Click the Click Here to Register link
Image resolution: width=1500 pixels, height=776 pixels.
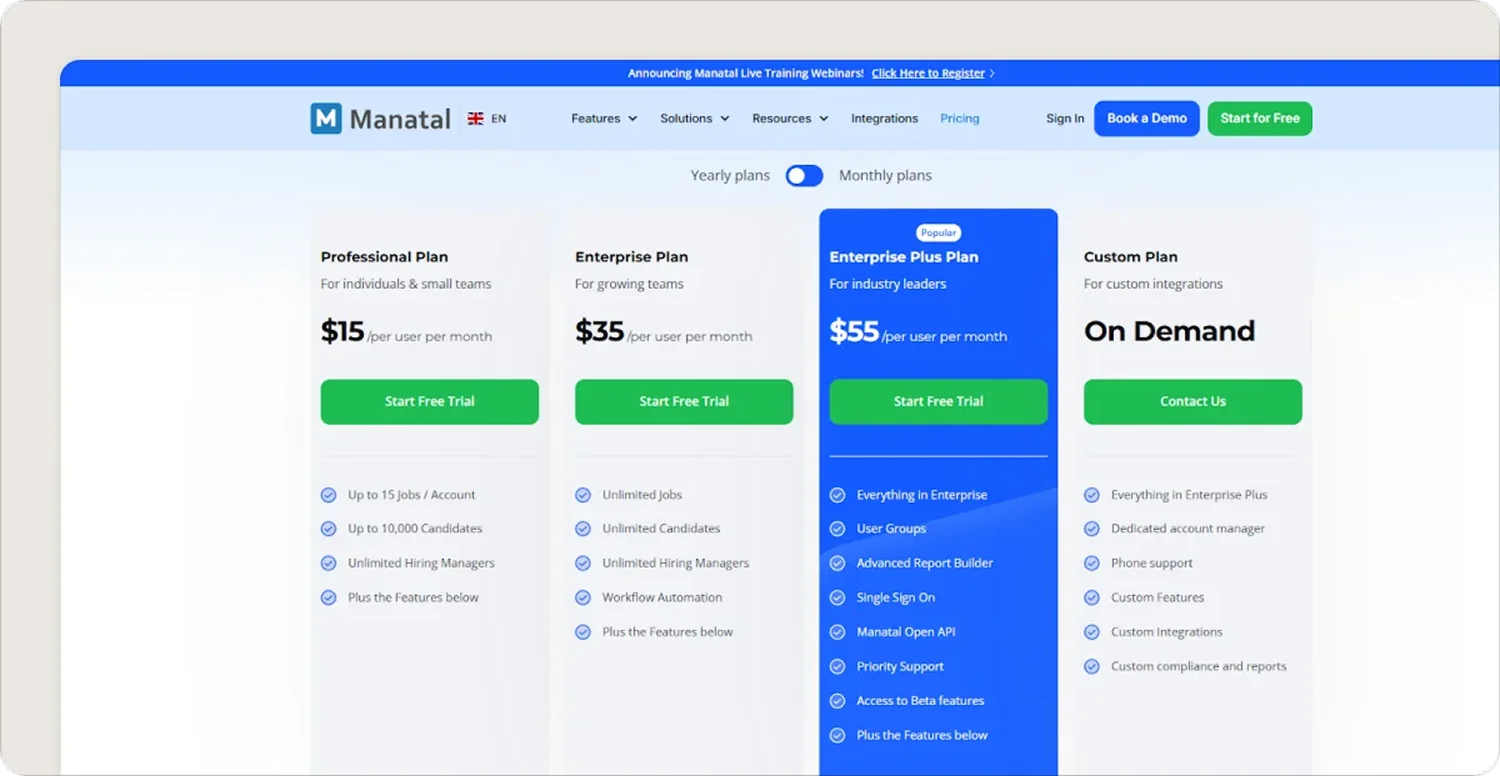pyautogui.click(x=928, y=73)
